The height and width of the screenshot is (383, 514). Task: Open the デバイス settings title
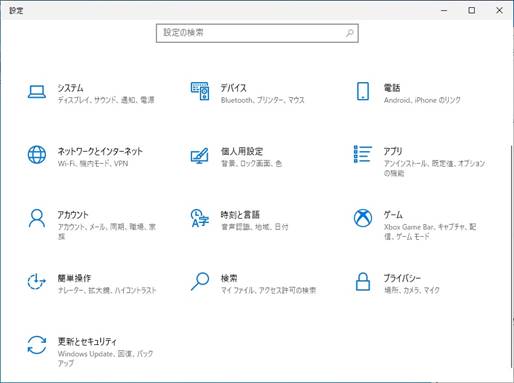click(x=234, y=88)
